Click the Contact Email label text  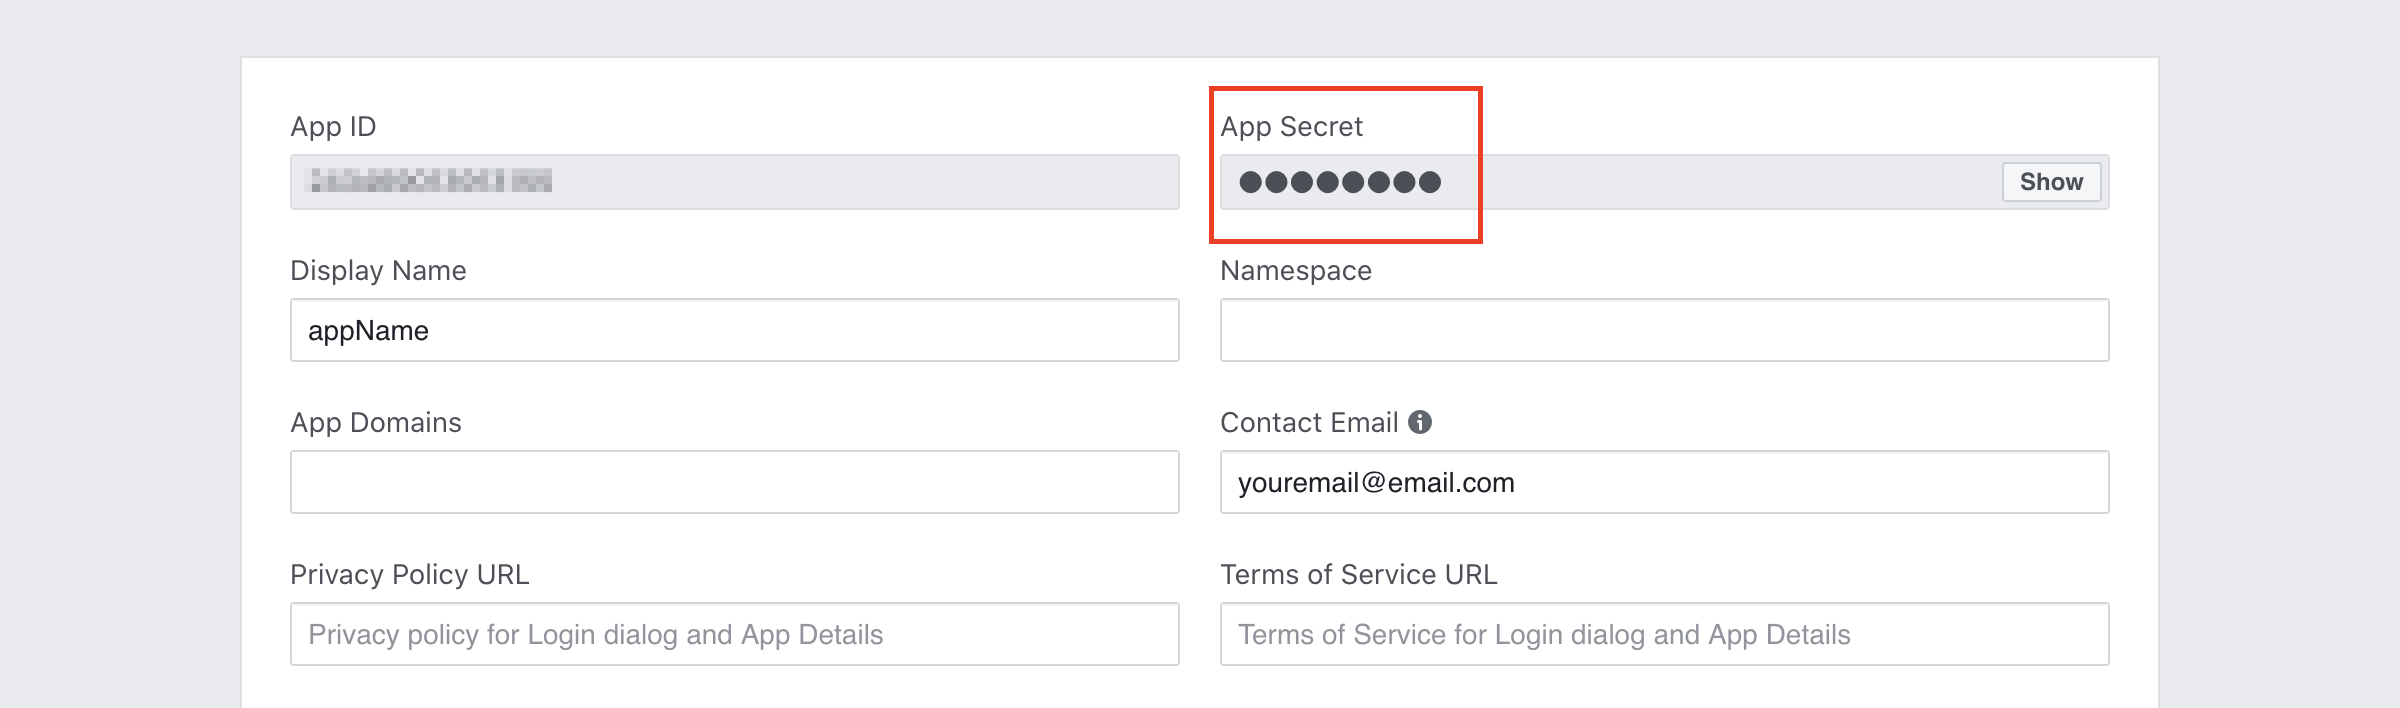coord(1309,423)
